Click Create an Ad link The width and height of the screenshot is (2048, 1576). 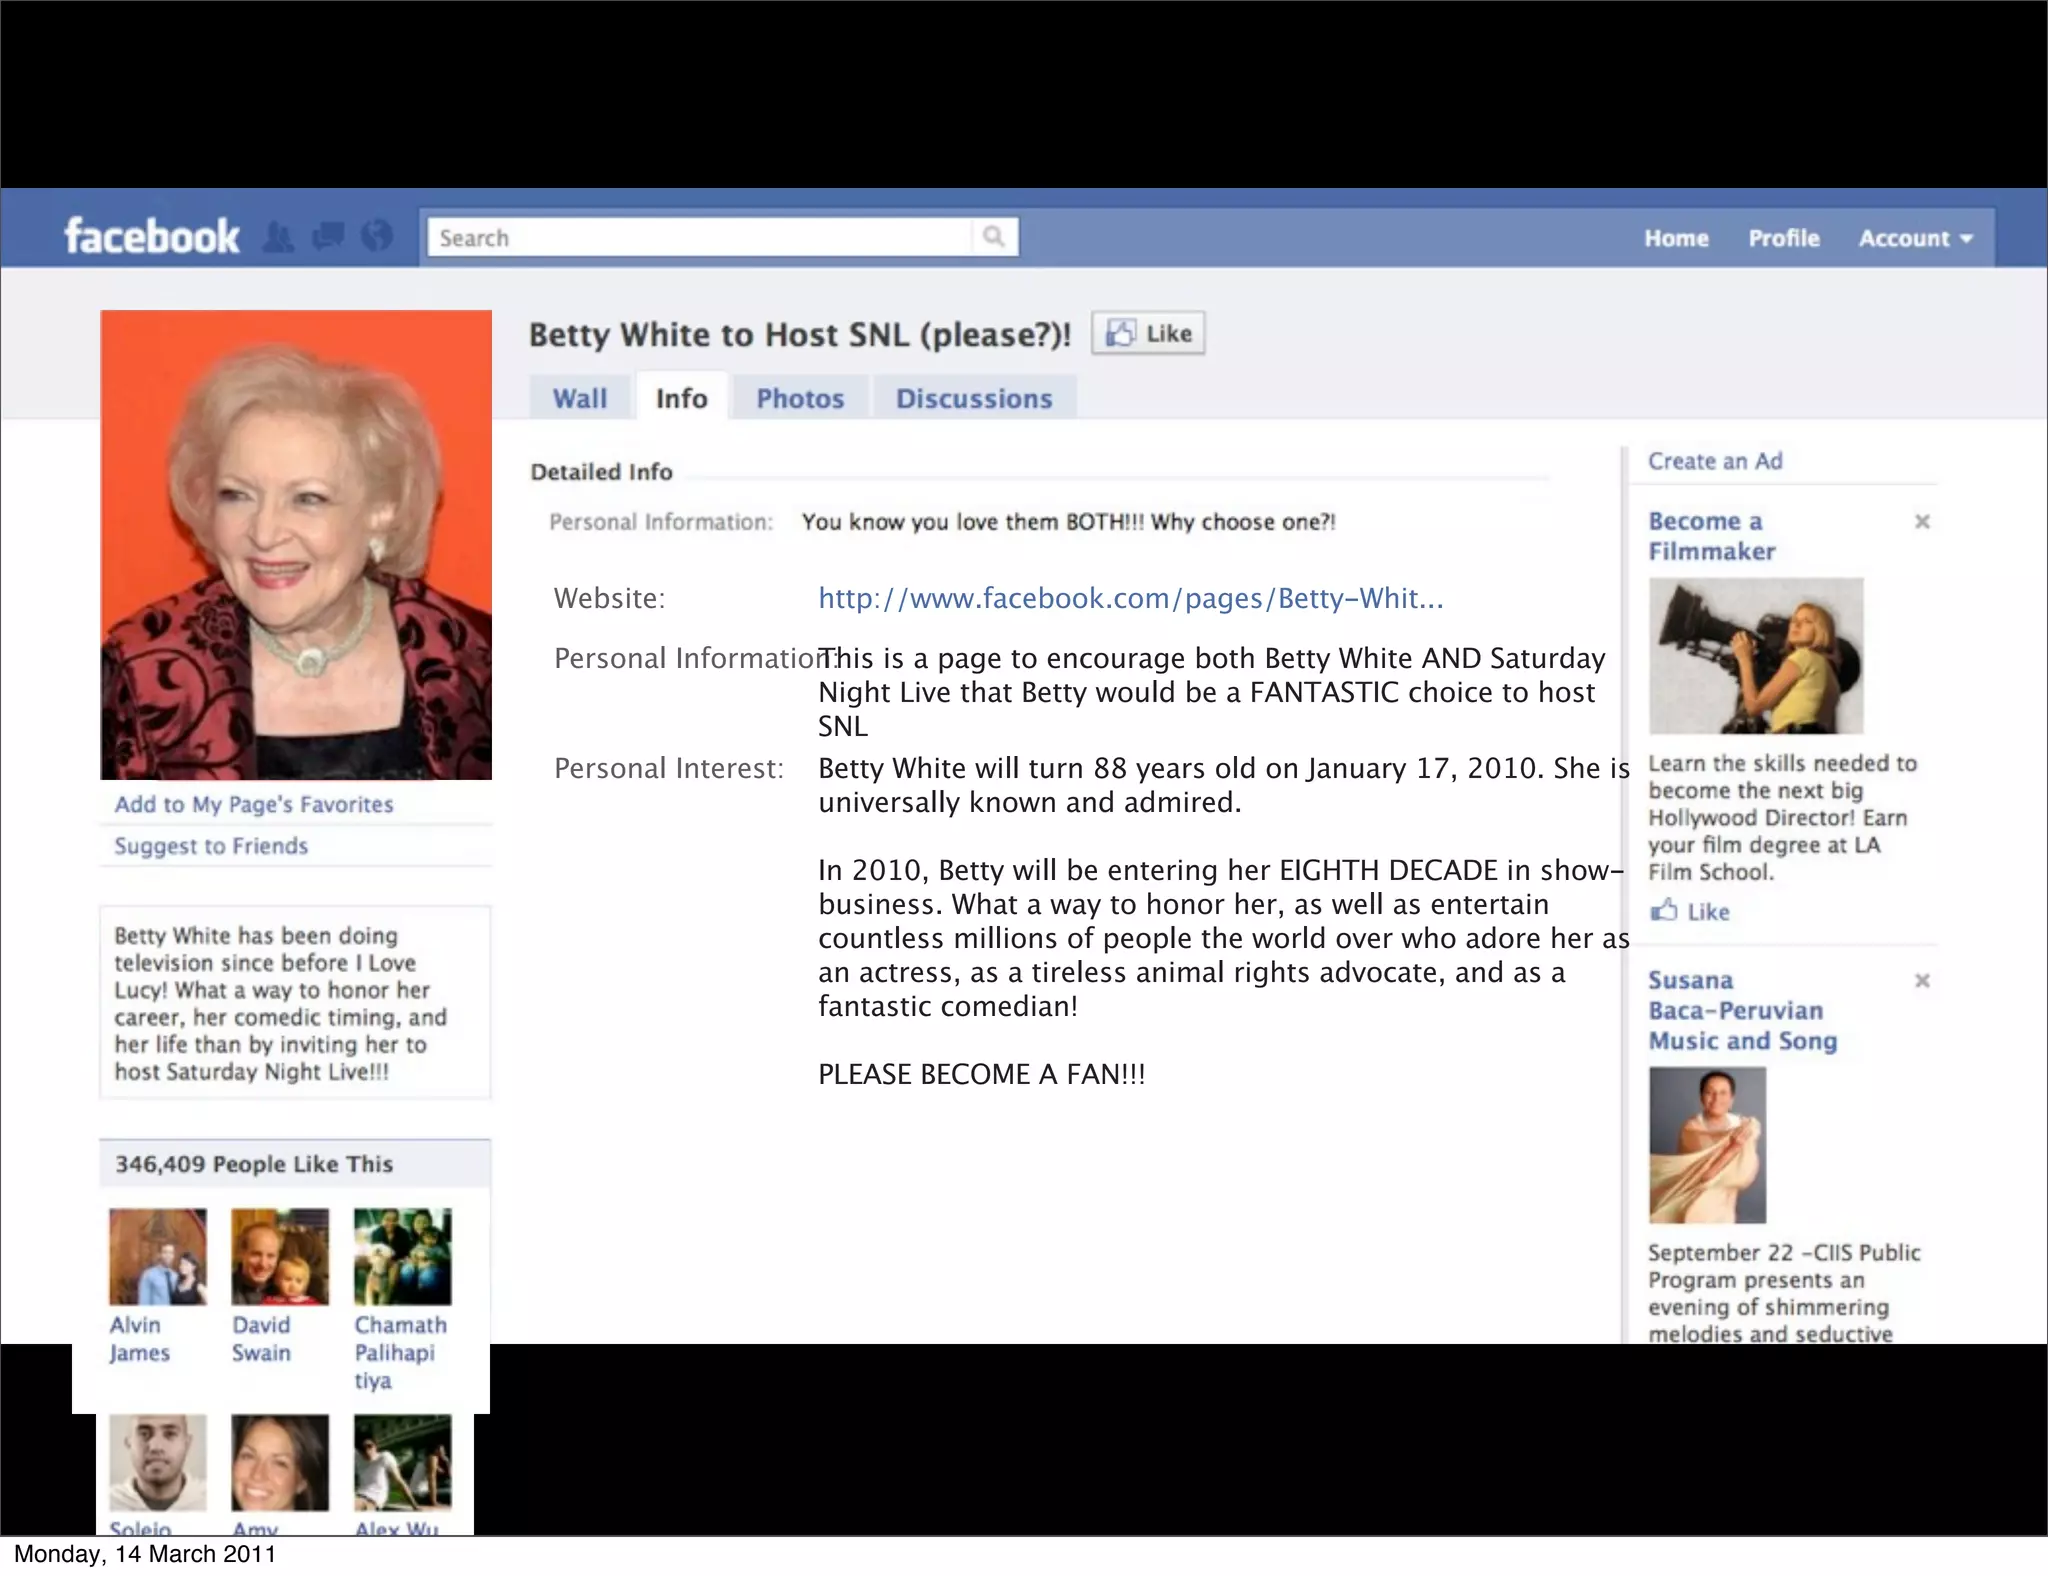[x=1715, y=461]
